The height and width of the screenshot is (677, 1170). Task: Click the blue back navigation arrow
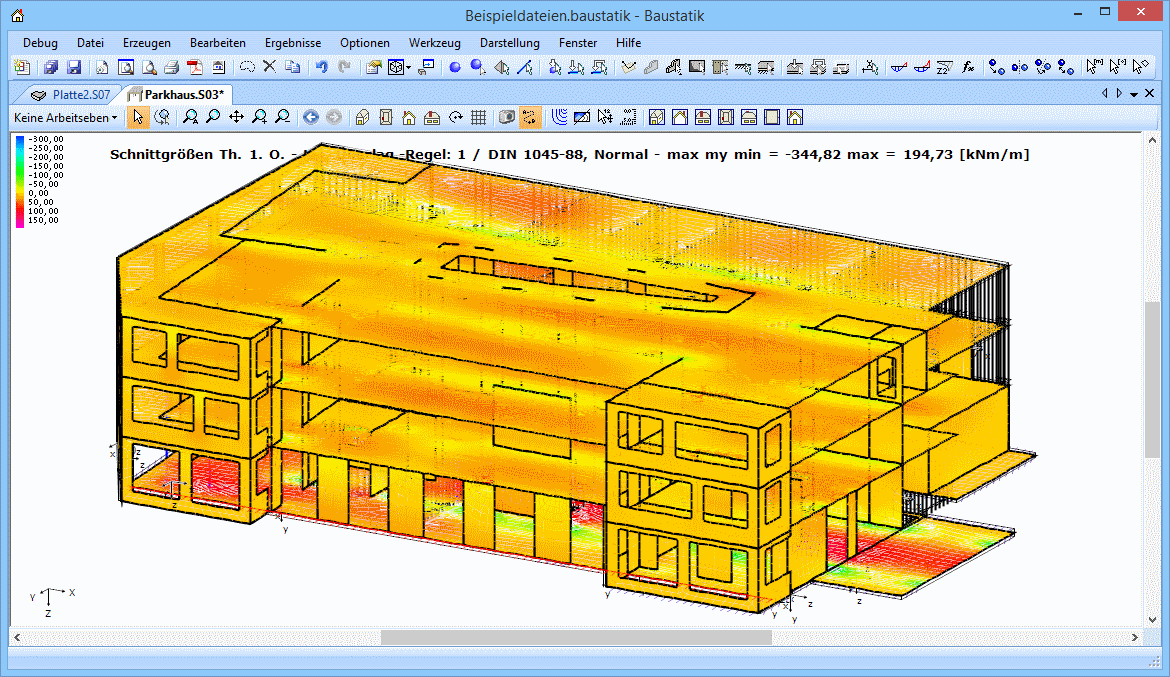coord(310,117)
